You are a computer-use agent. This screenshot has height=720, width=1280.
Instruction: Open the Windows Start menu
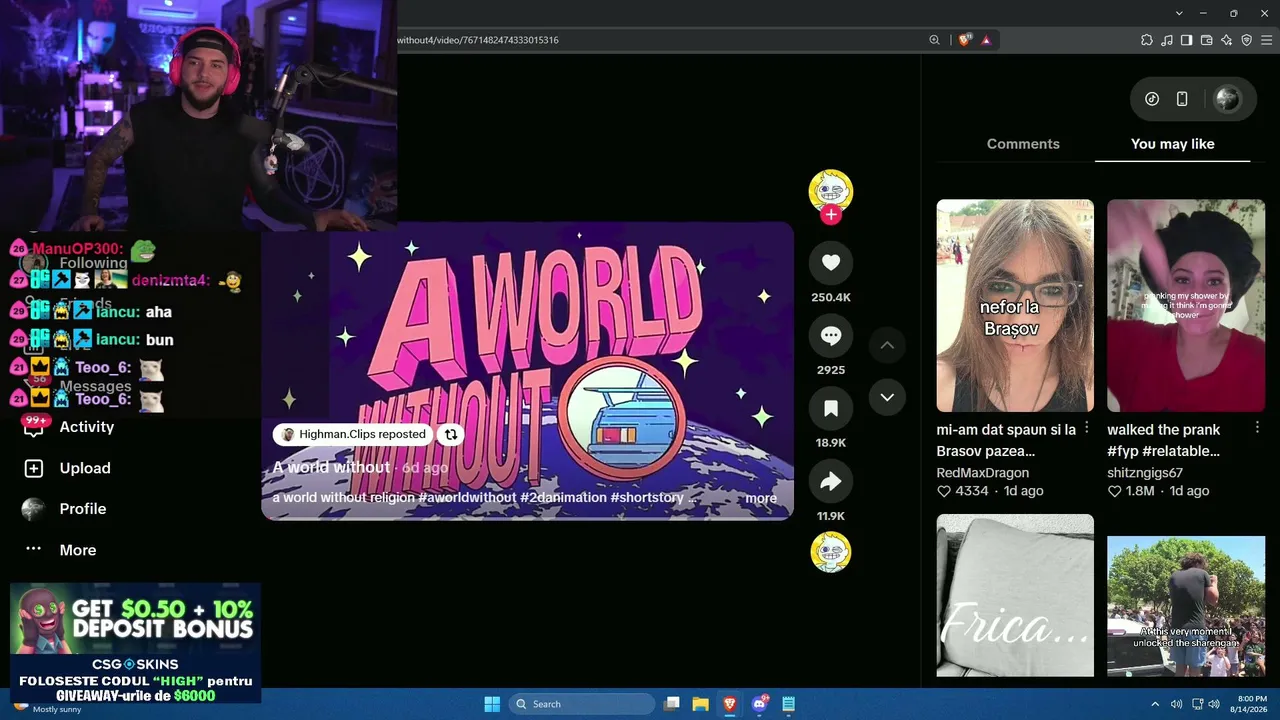492,704
